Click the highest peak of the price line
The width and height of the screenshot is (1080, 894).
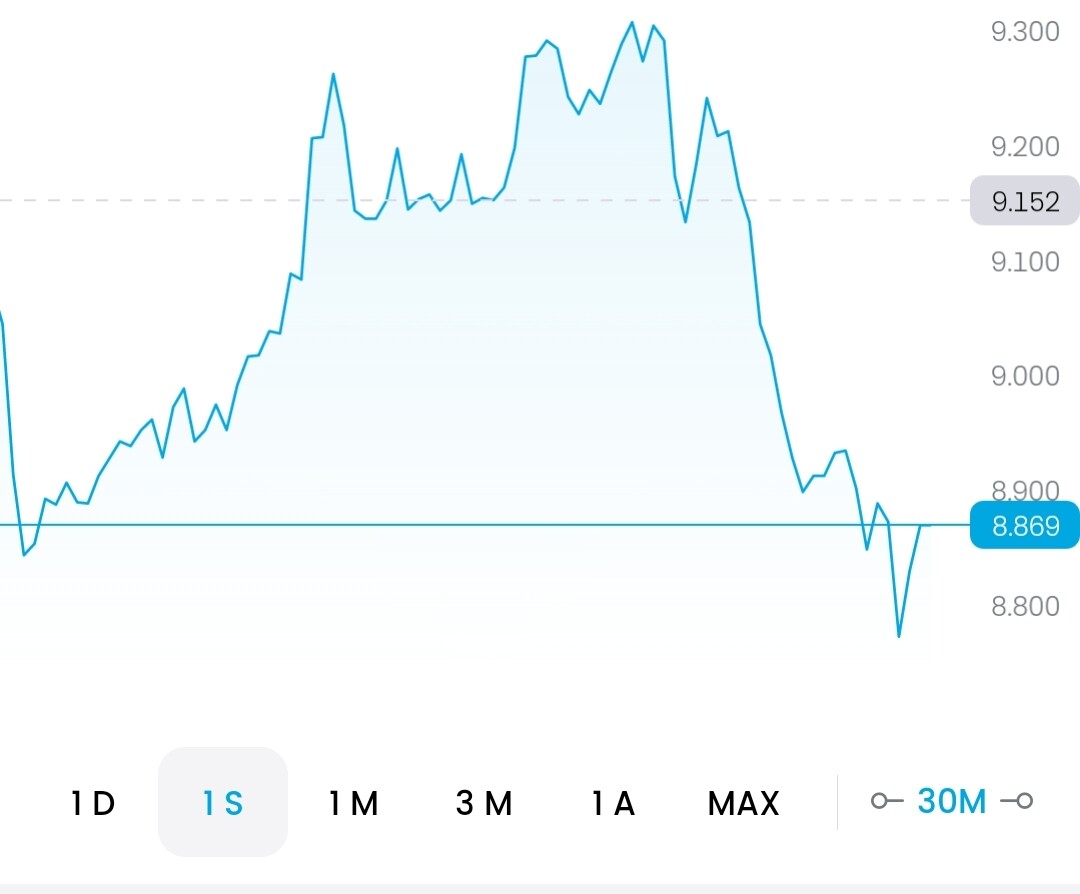631,22
